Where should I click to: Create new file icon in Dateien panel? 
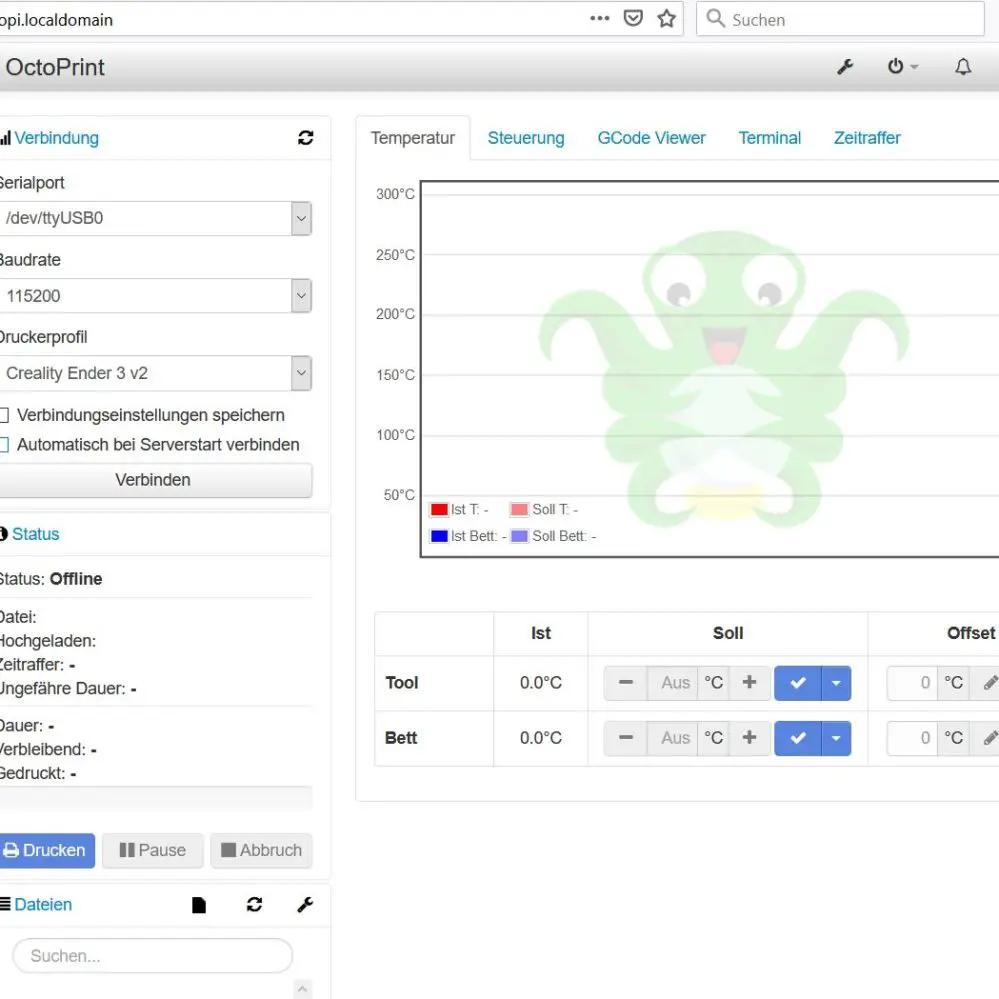click(x=199, y=905)
